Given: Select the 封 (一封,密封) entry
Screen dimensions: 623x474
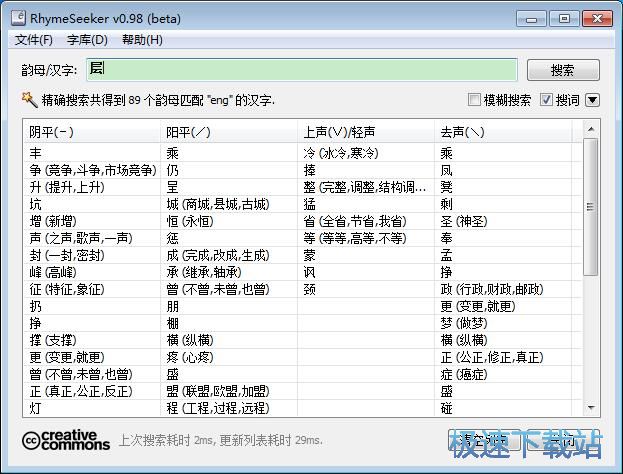Looking at the screenshot, I should 67,255.
